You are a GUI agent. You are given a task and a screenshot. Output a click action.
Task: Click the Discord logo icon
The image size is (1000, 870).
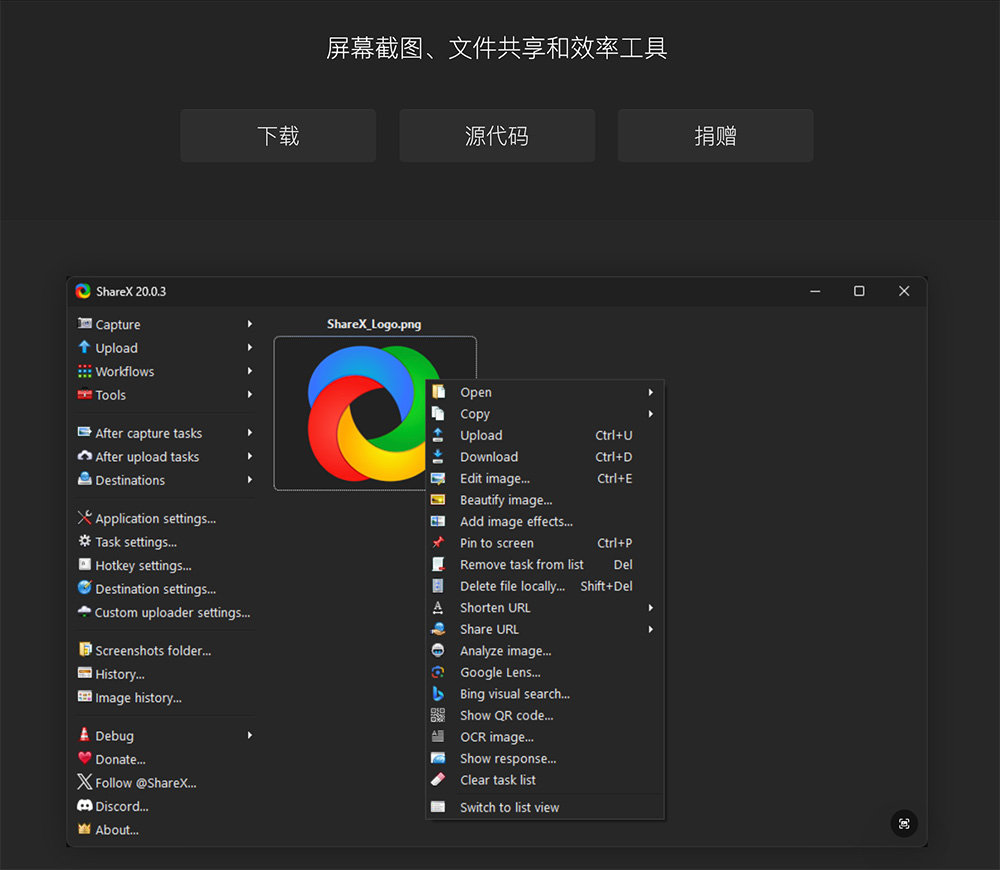pos(84,805)
